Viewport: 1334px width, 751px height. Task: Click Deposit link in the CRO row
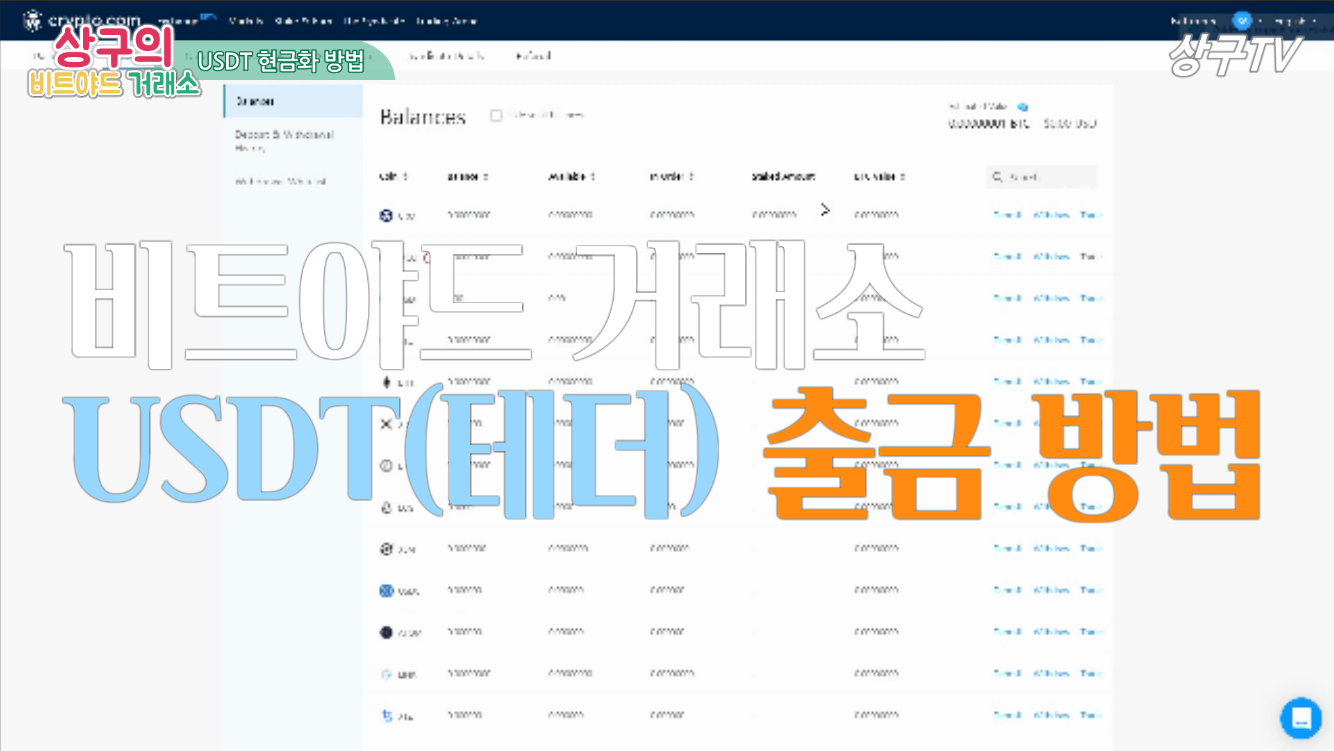click(x=1008, y=215)
